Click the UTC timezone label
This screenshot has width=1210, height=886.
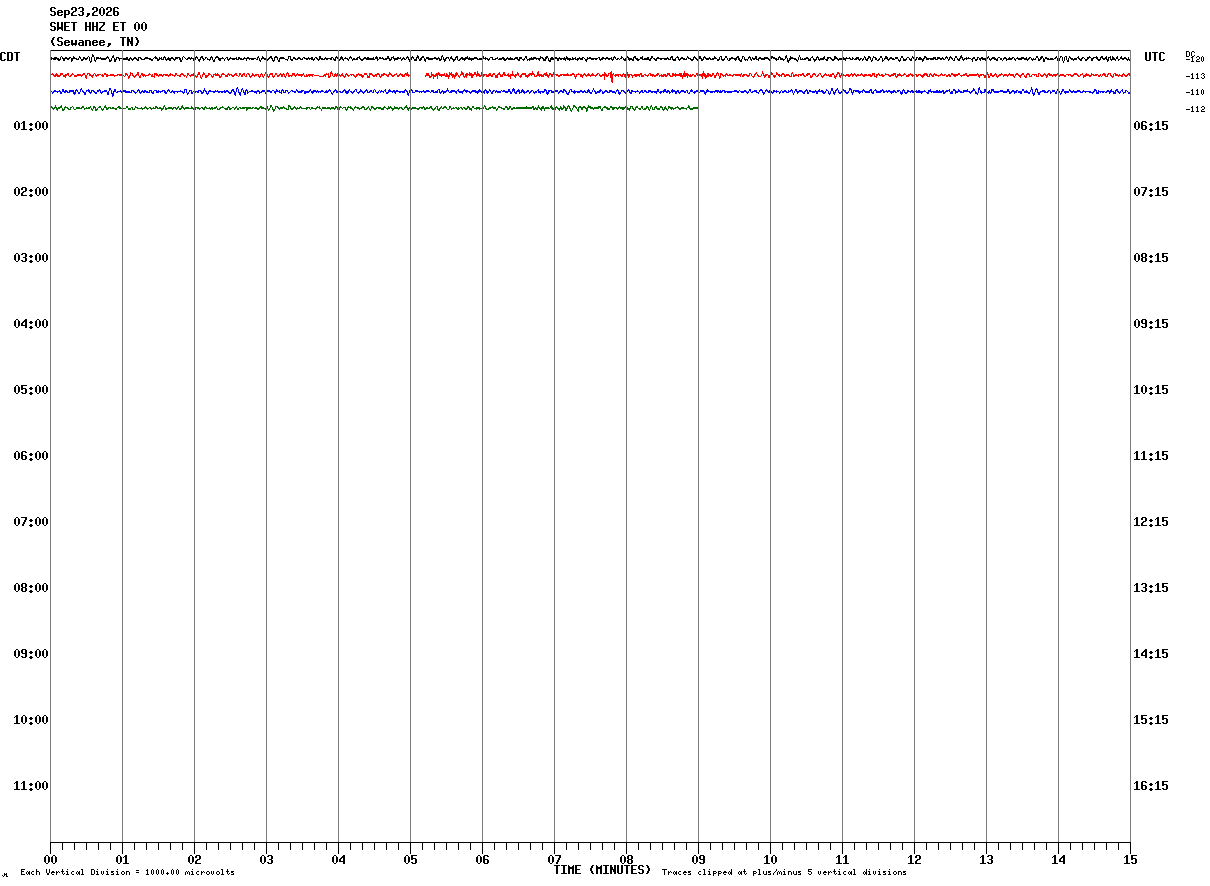pos(1155,57)
